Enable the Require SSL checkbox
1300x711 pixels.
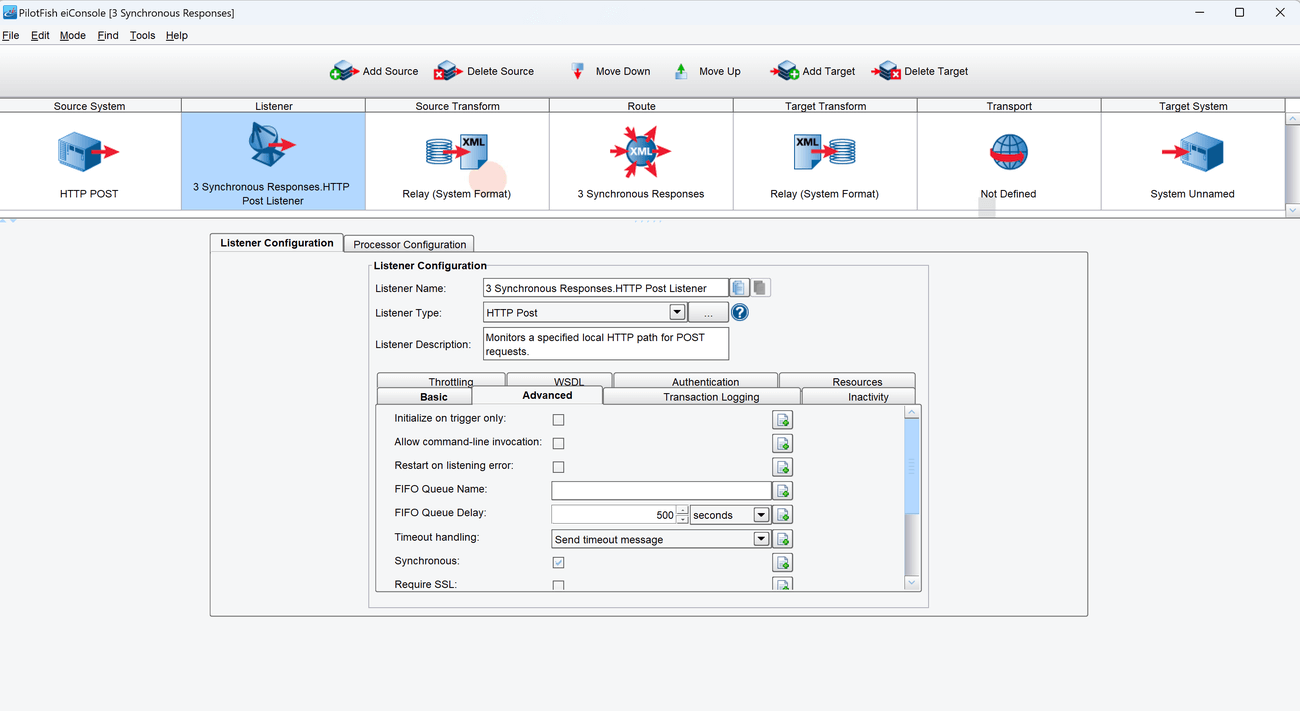[x=558, y=586]
